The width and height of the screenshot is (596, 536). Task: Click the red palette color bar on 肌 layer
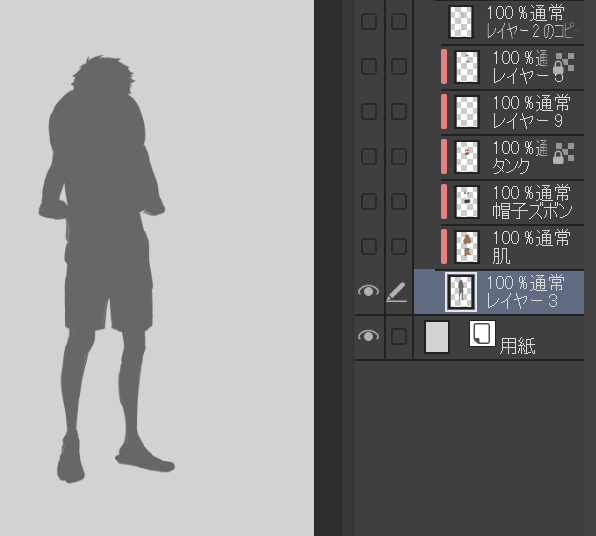point(444,246)
